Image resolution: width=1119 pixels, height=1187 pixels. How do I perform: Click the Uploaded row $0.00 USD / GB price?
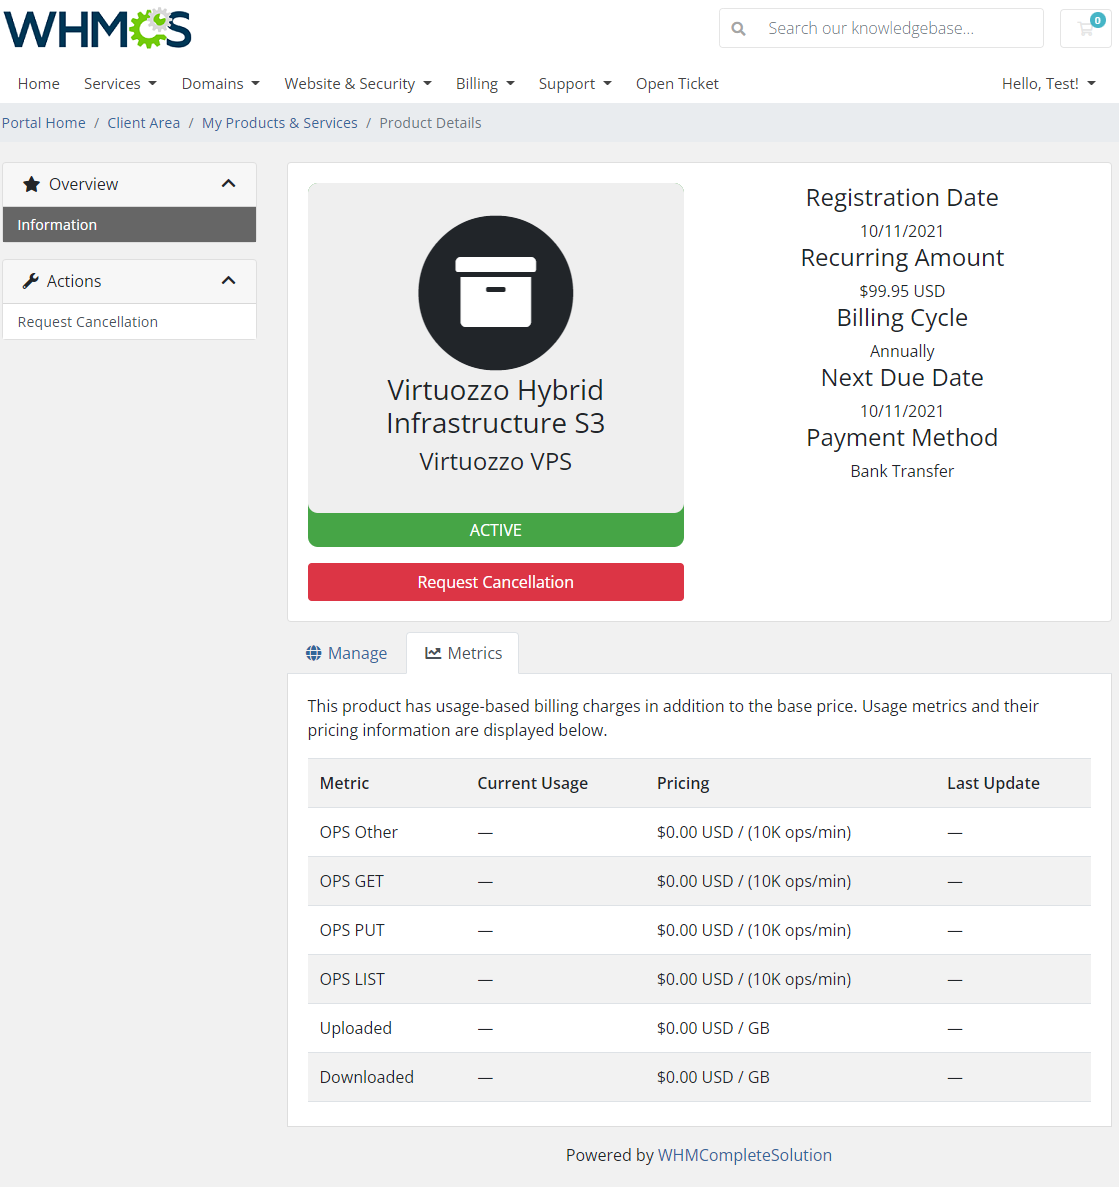click(x=713, y=1028)
